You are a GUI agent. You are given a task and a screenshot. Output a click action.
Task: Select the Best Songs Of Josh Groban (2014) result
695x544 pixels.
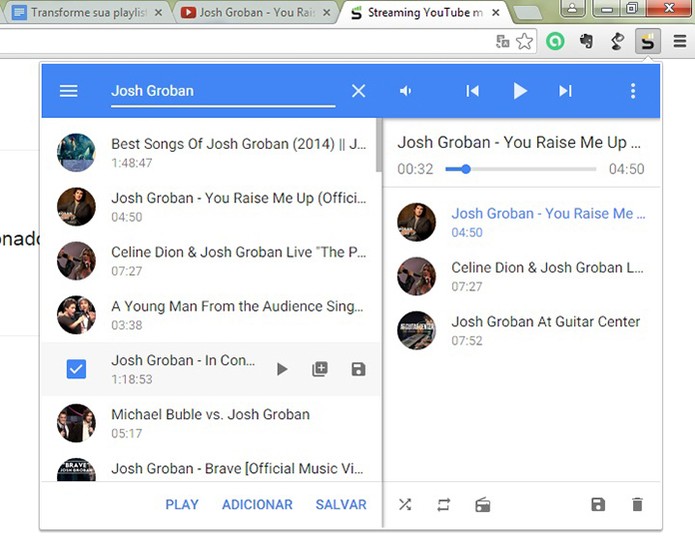(x=211, y=153)
